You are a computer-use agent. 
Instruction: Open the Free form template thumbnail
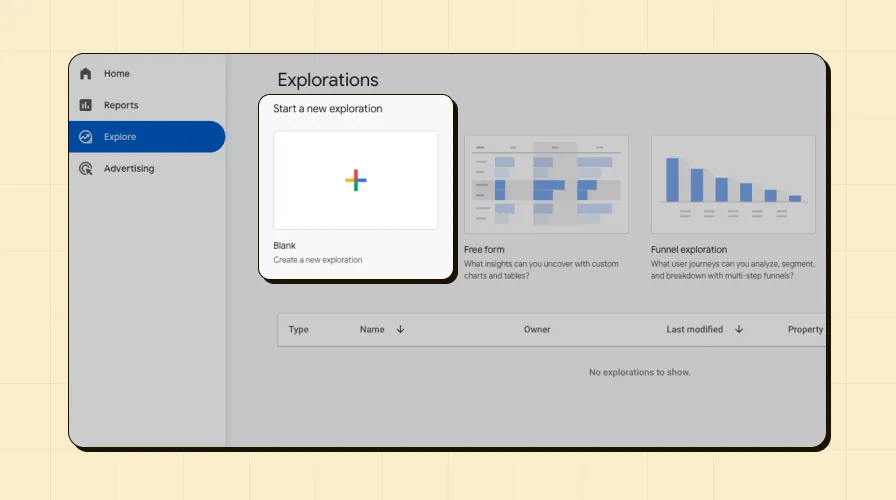tap(546, 184)
